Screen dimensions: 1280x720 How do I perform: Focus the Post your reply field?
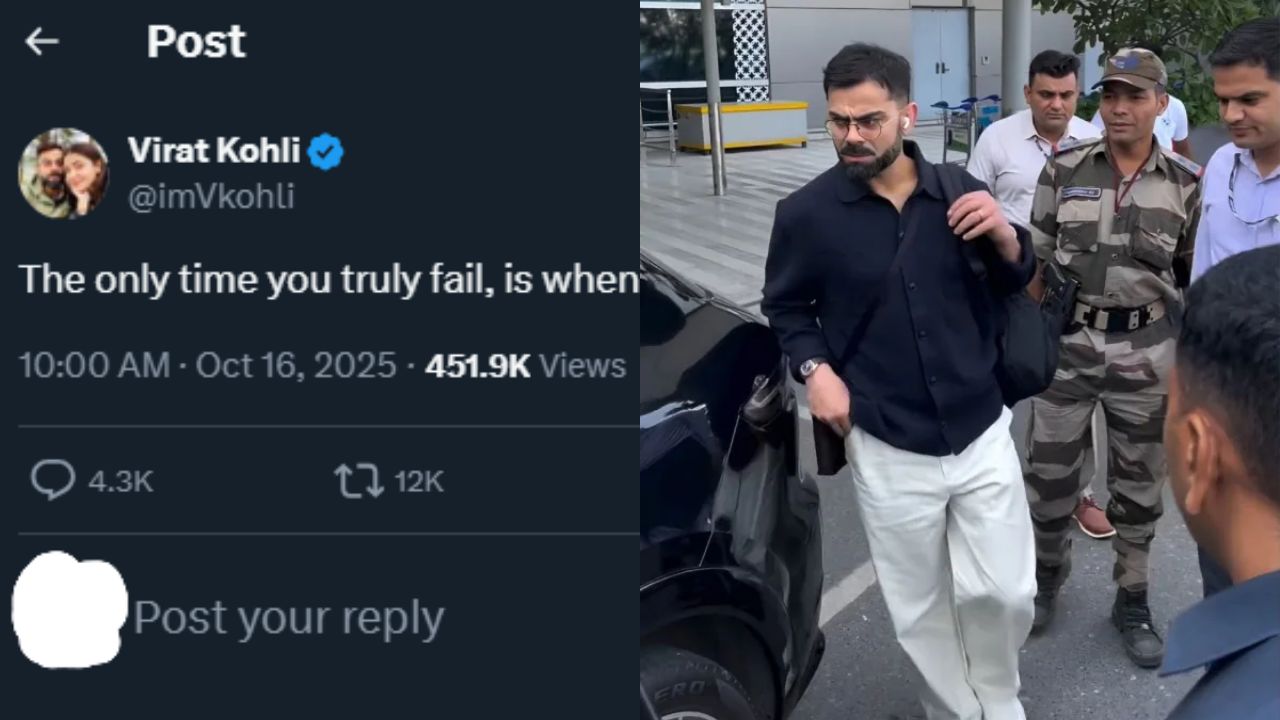(290, 619)
